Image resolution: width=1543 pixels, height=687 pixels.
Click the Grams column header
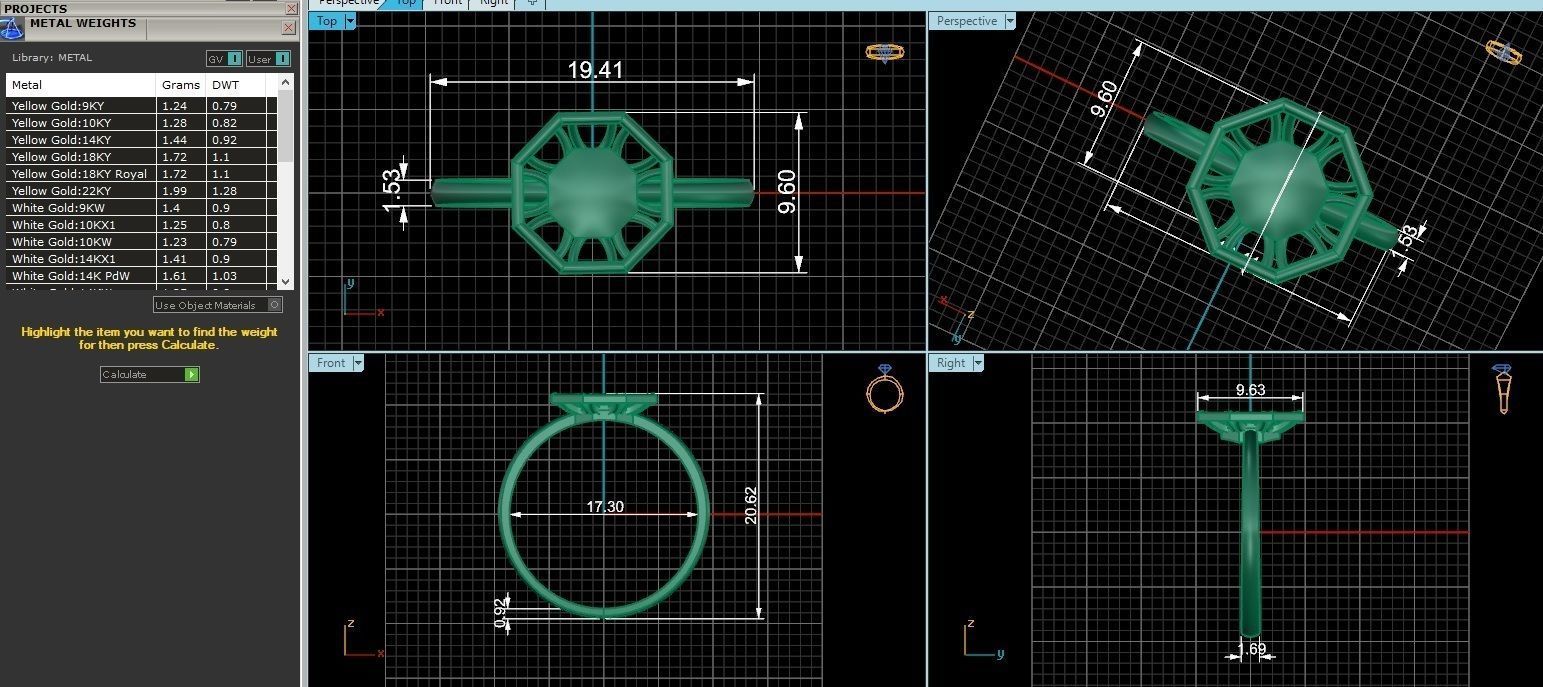point(181,85)
